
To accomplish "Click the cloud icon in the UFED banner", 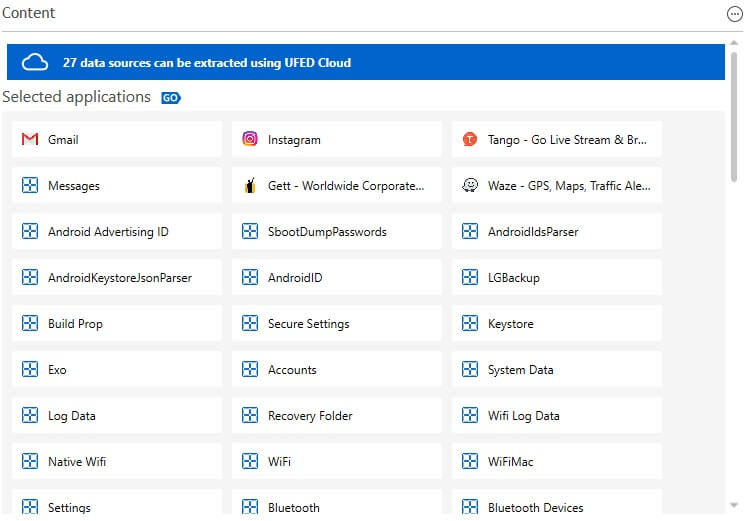I will pos(35,62).
